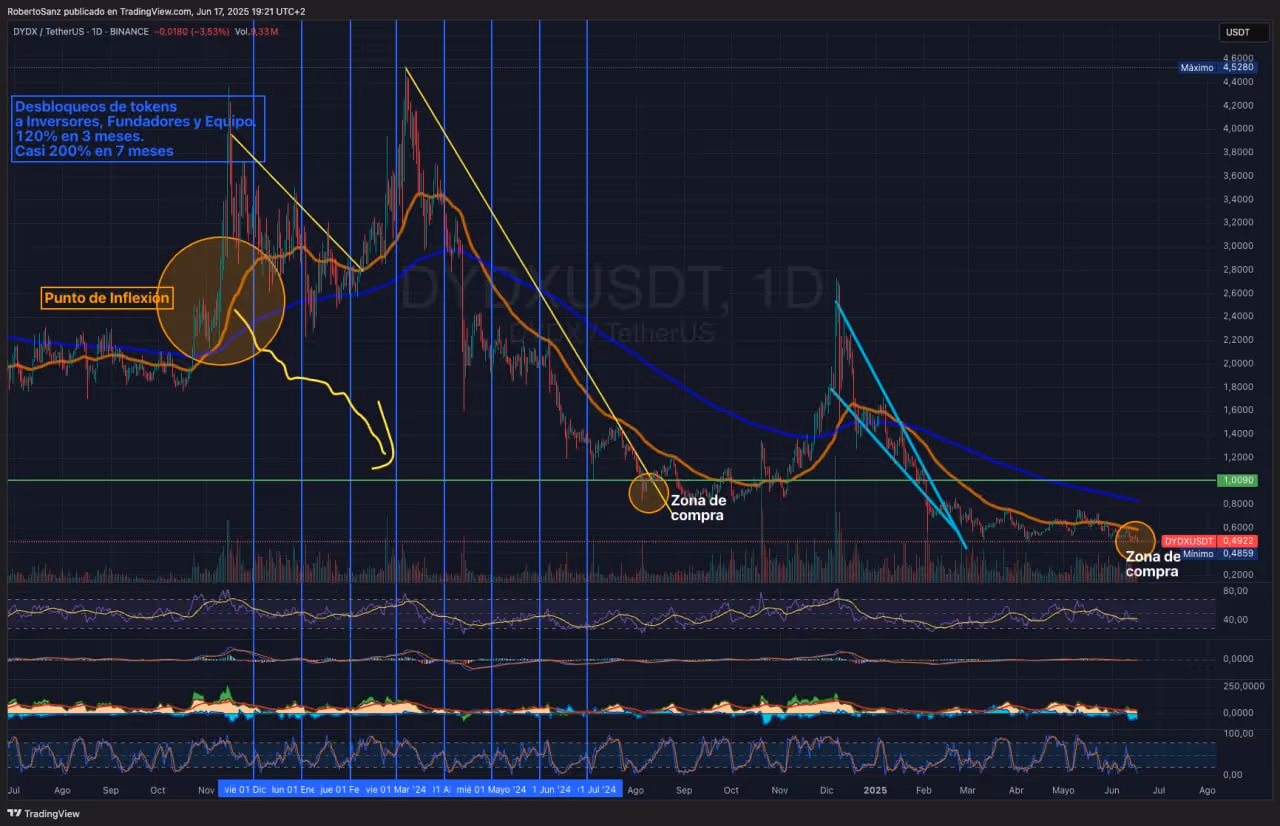1280x826 pixels.
Task: Select the vie 01 Dic date marker
Action: coord(244,789)
